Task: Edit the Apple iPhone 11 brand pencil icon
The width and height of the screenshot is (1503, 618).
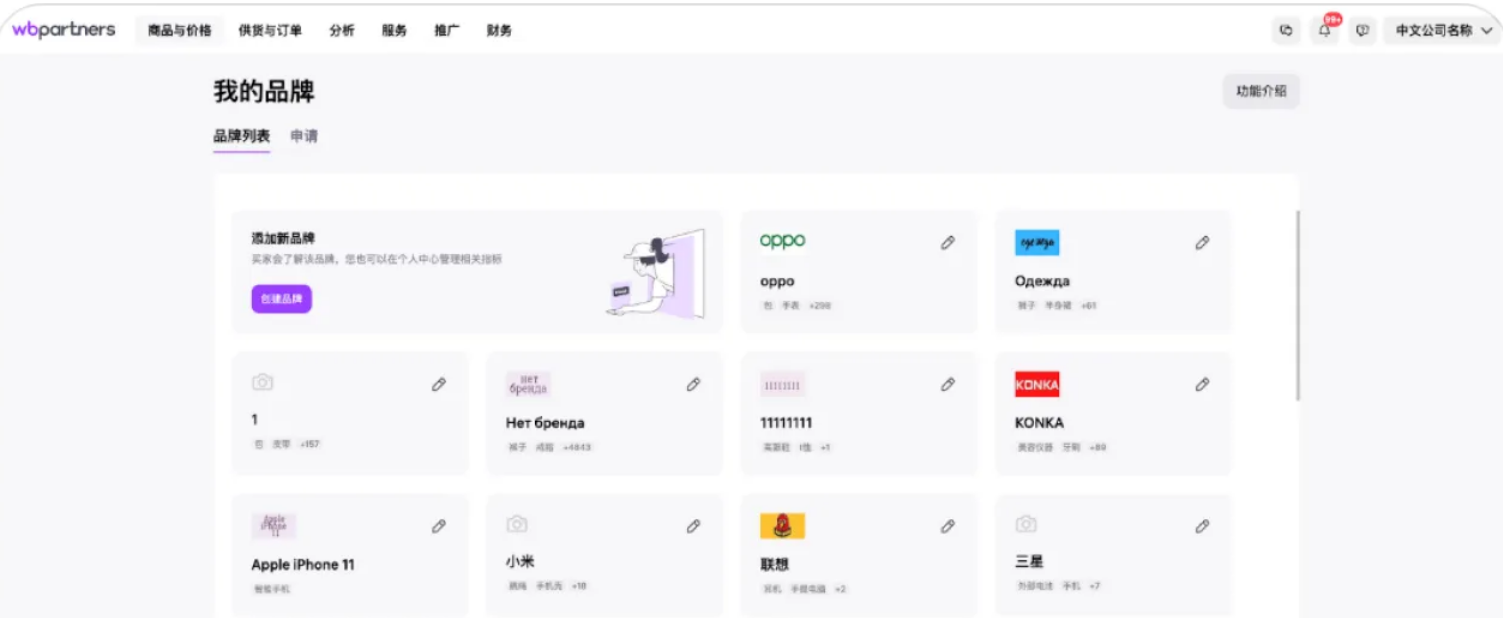Action: (438, 525)
